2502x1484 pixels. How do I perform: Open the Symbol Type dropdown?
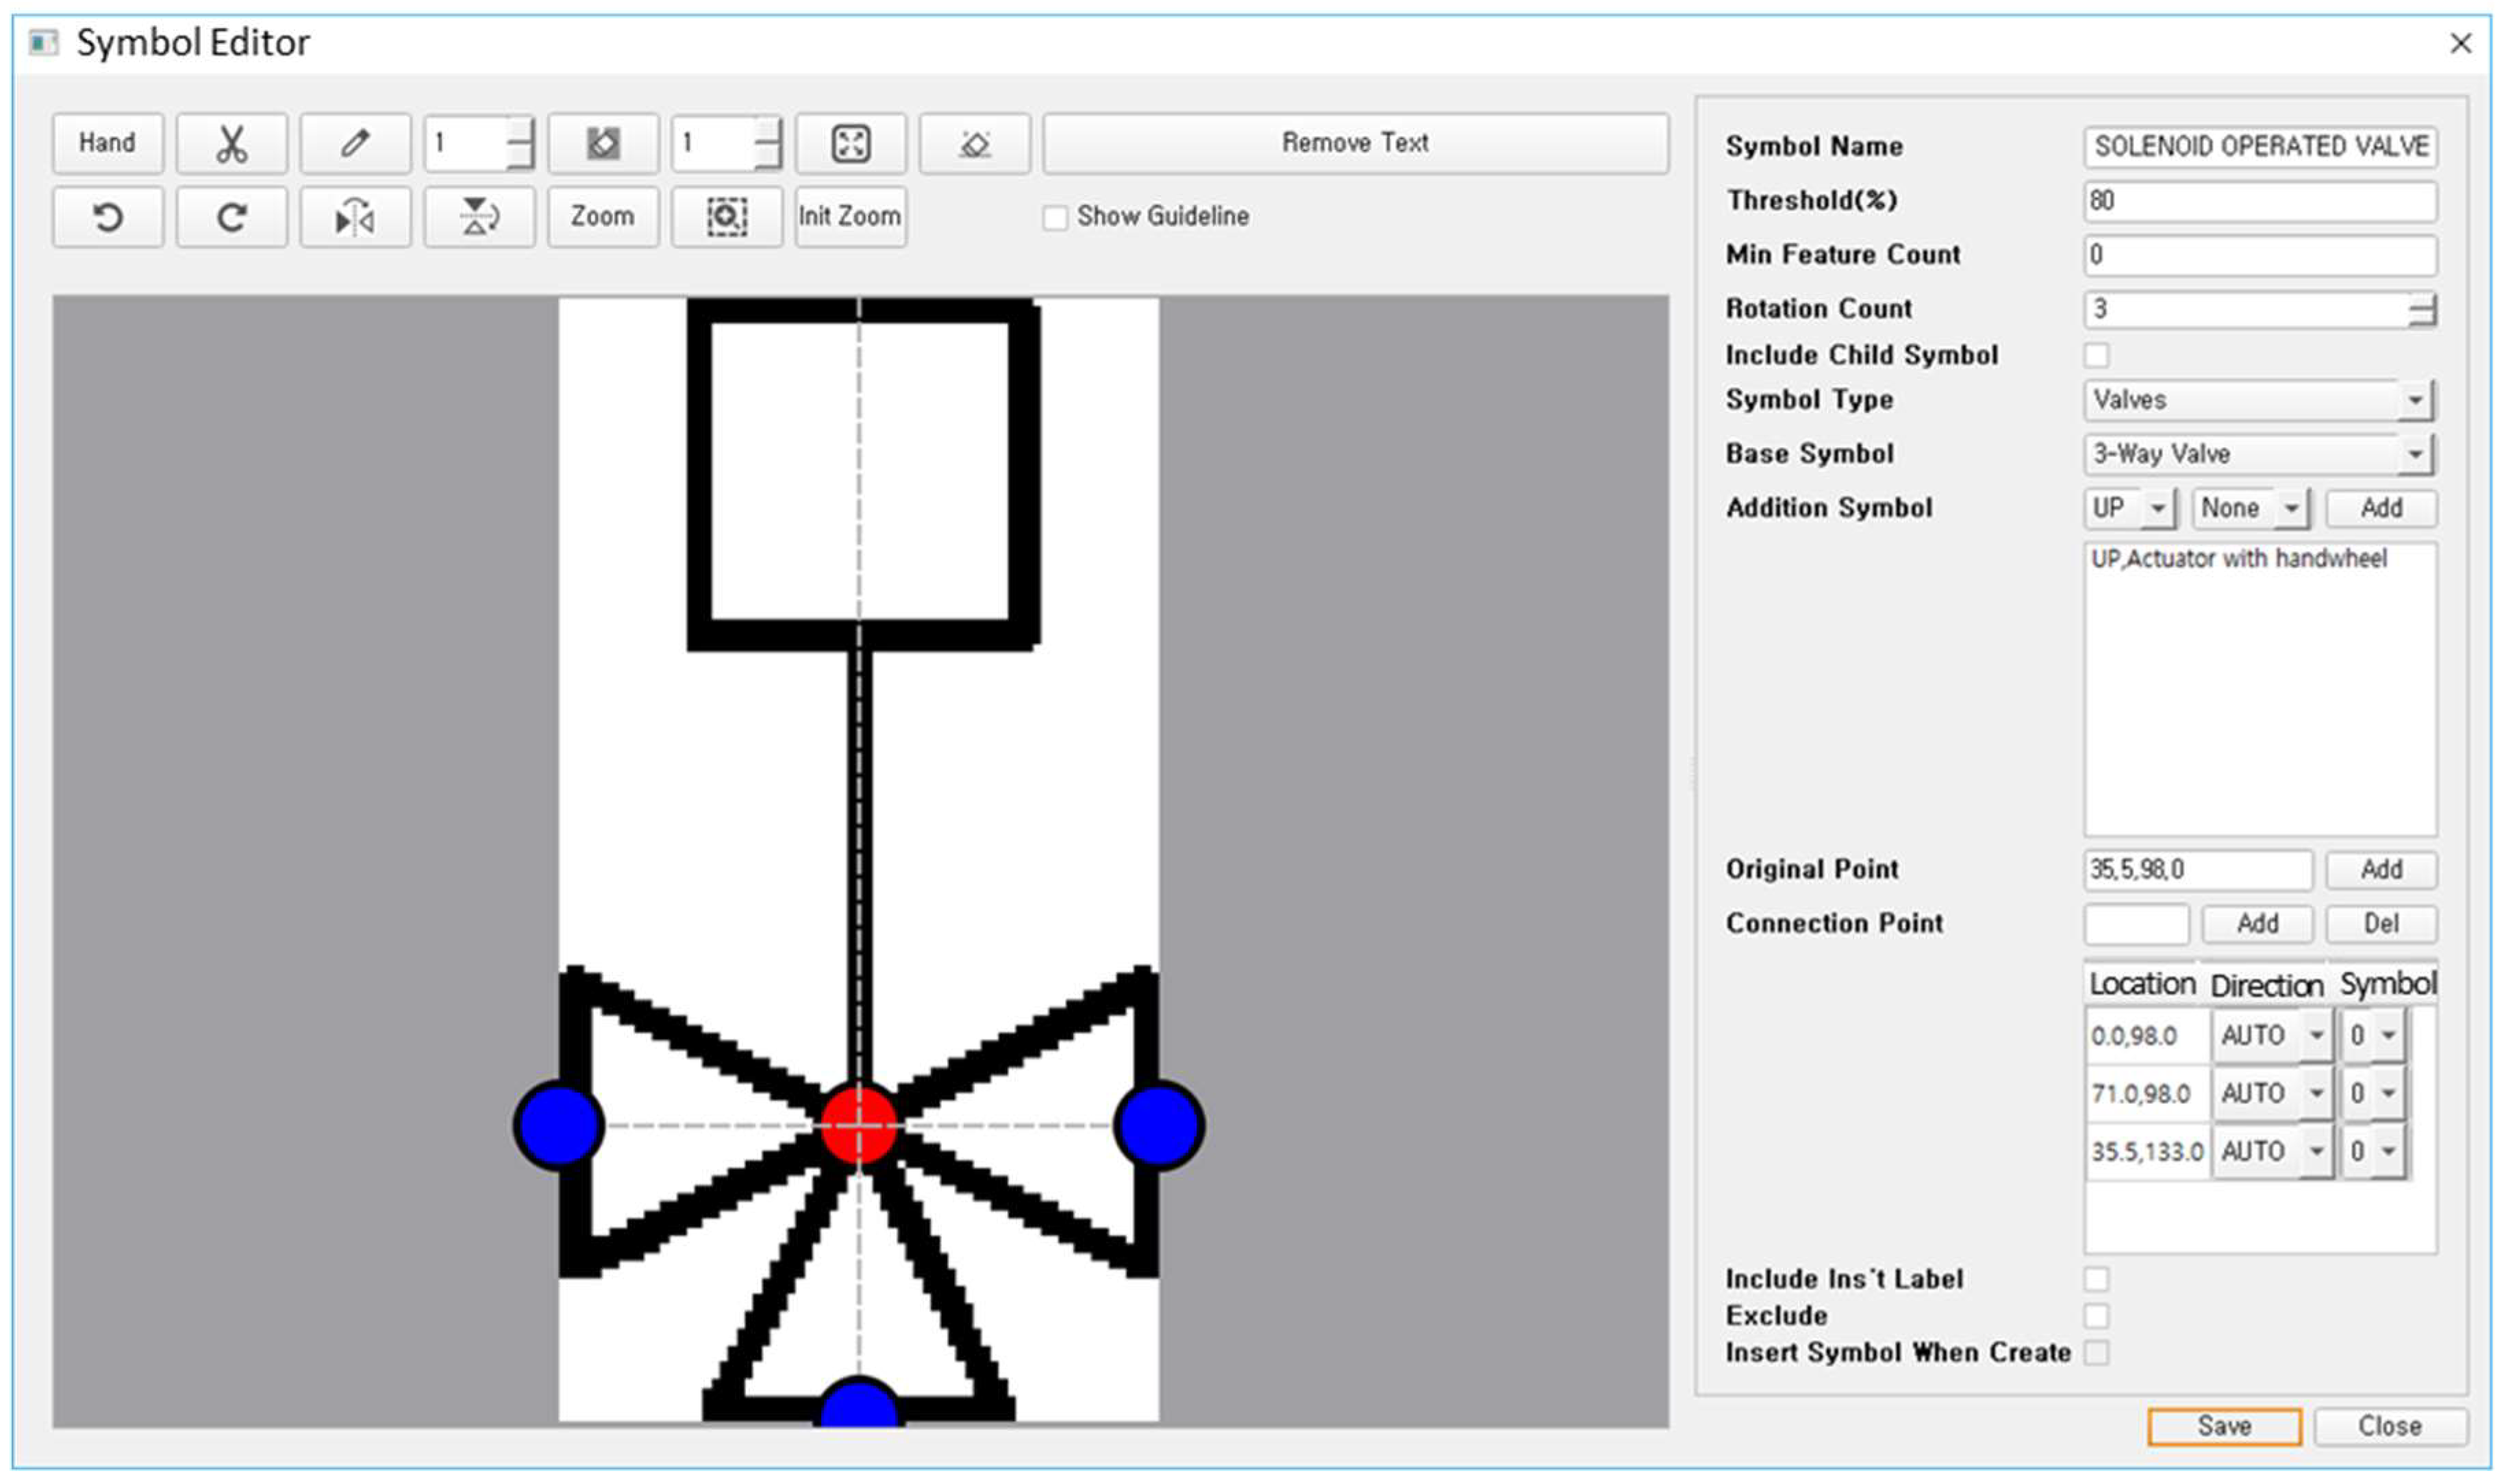[2413, 401]
